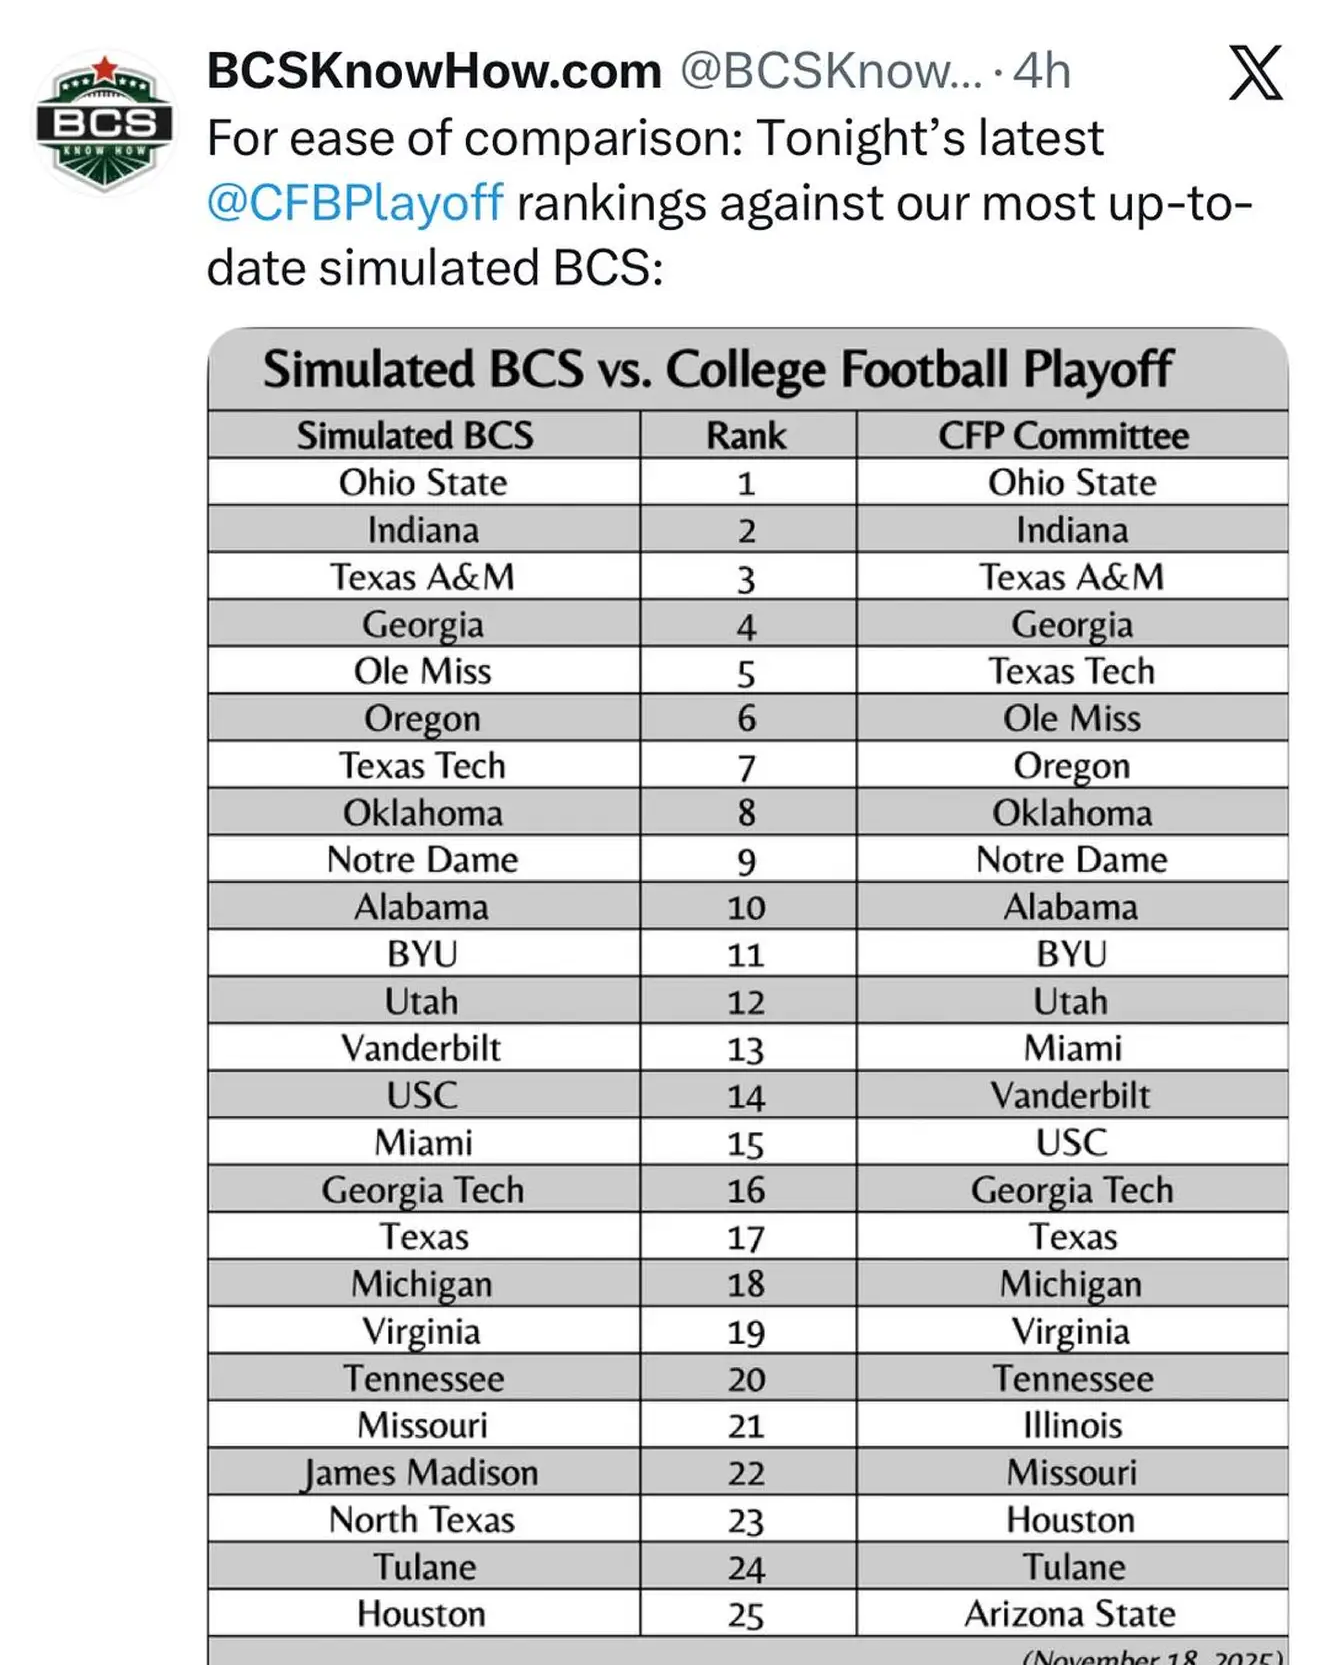
Task: Click the 4h post timestamp
Action: coord(1042,71)
